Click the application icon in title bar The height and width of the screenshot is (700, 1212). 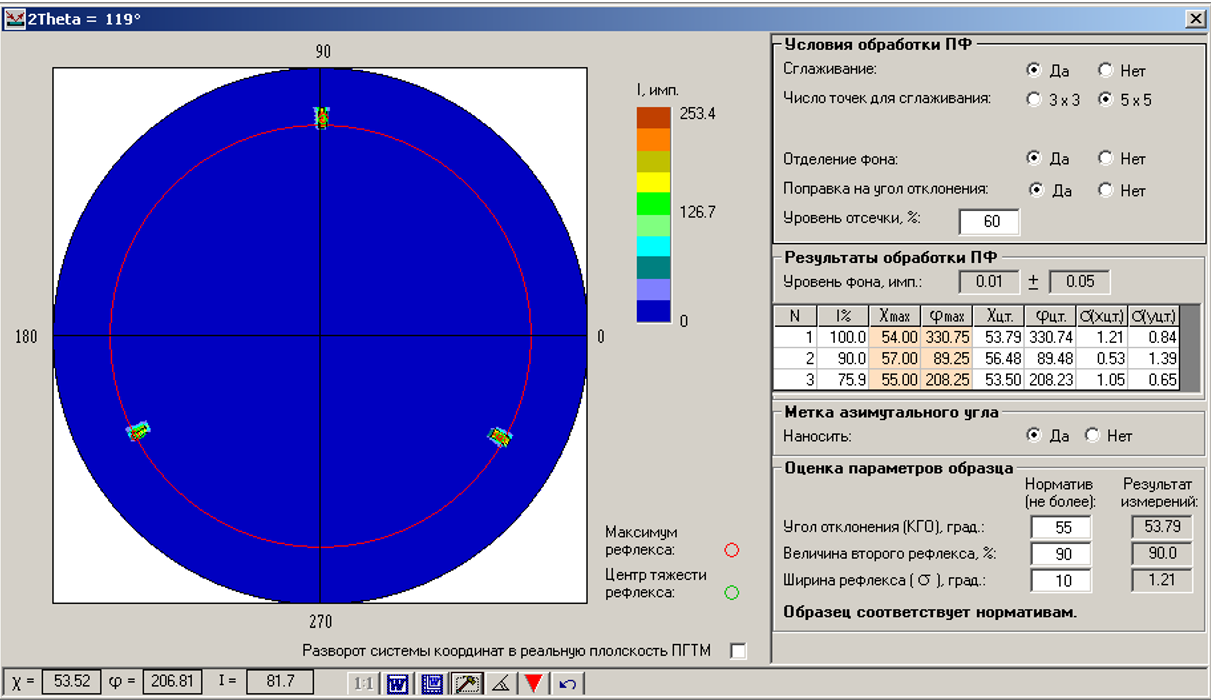pyautogui.click(x=15, y=18)
